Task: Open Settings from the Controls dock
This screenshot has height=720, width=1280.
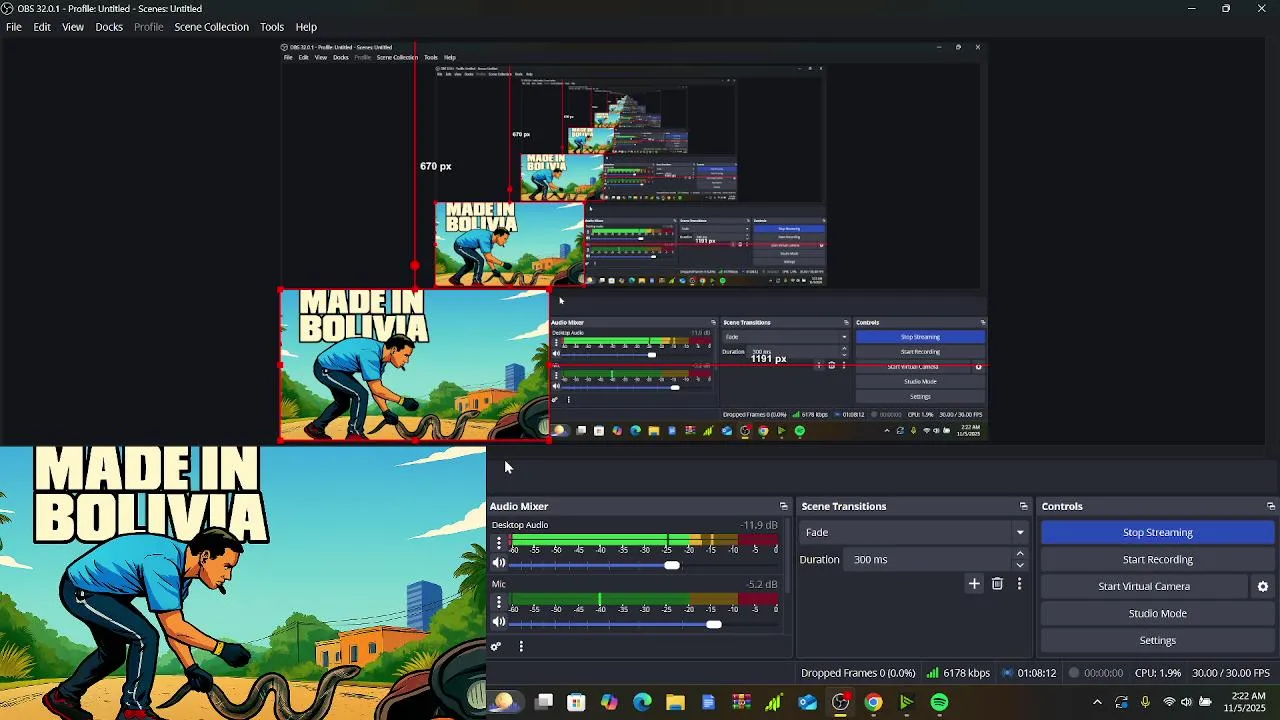Action: [1157, 641]
